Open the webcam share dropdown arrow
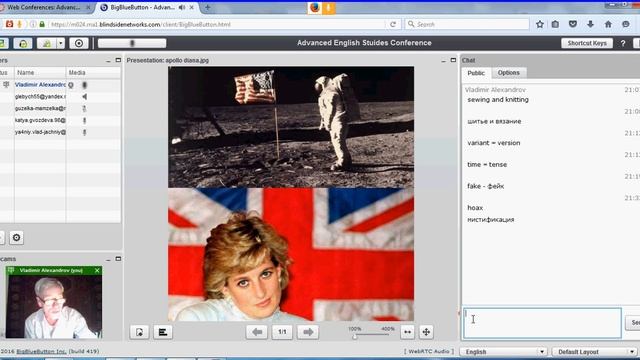This screenshot has height=360, width=640. 61,43
